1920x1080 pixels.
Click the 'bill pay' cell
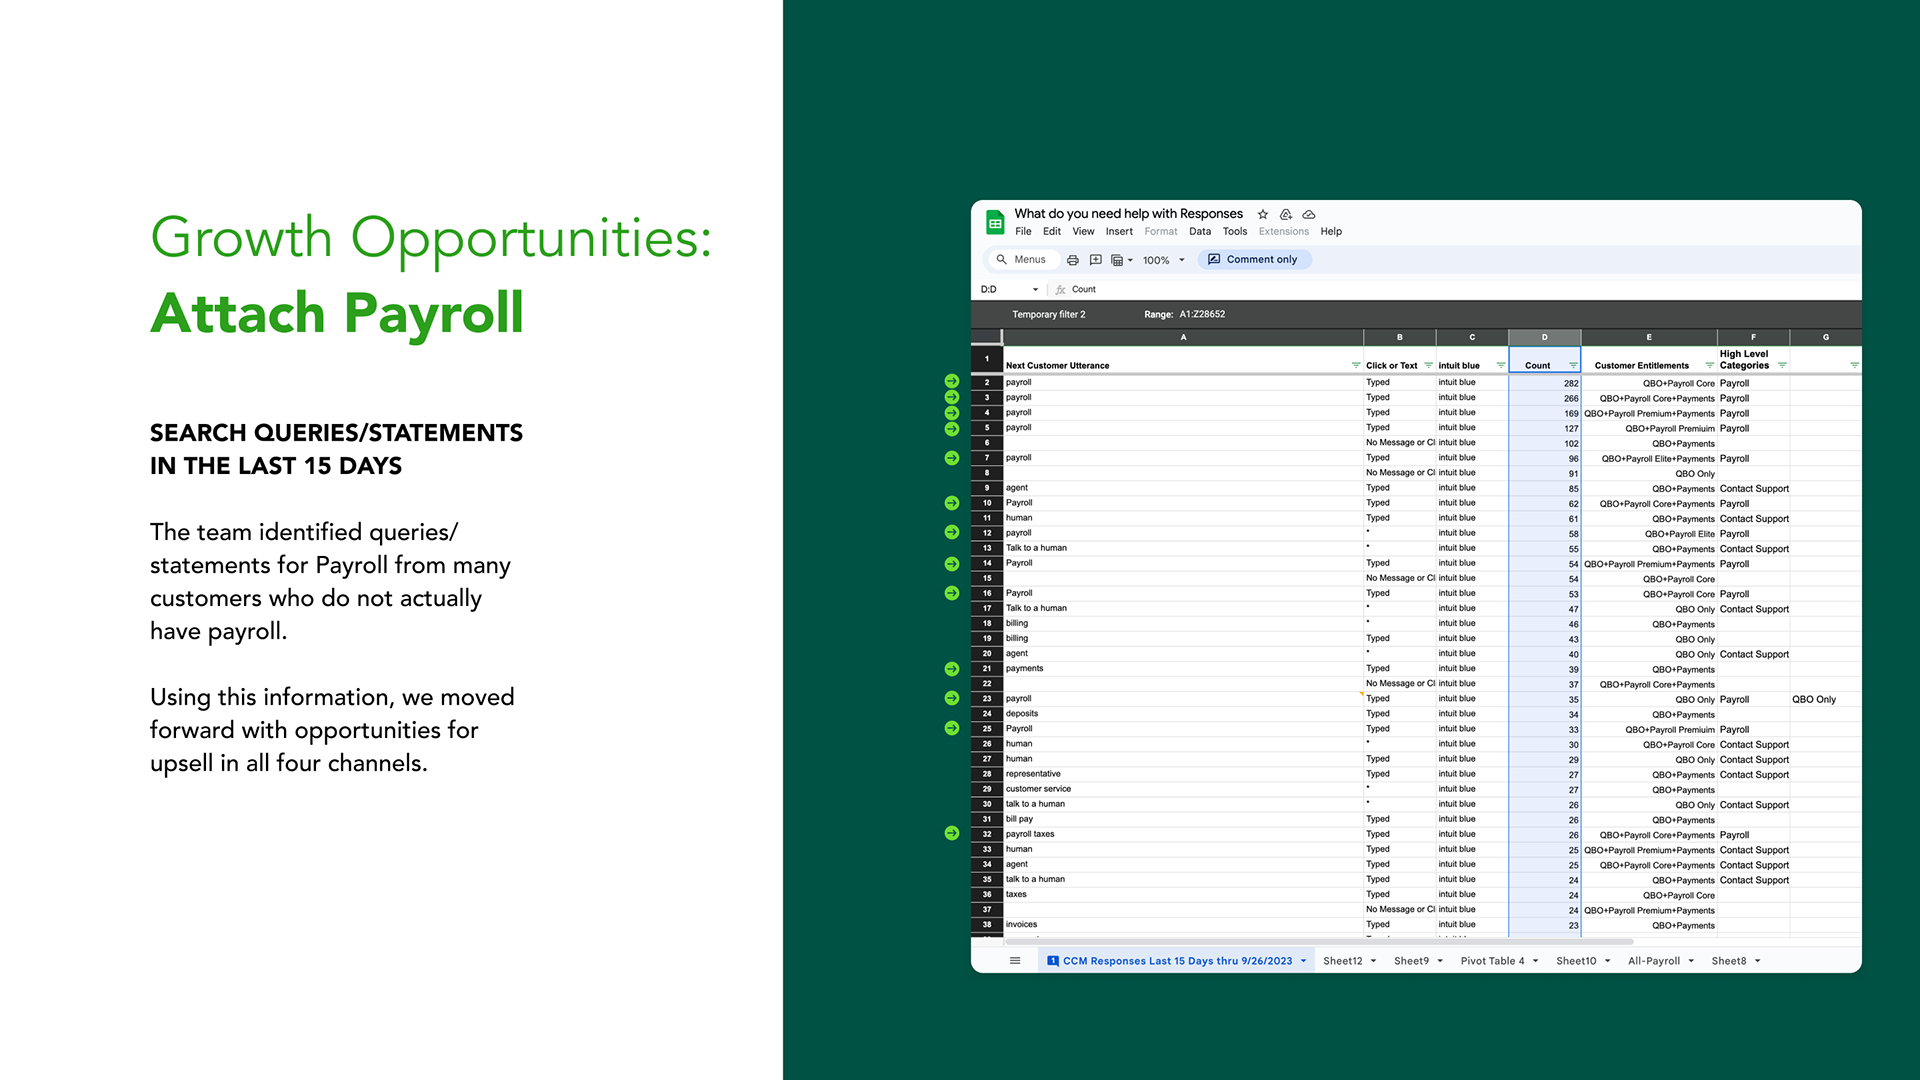pos(1183,819)
